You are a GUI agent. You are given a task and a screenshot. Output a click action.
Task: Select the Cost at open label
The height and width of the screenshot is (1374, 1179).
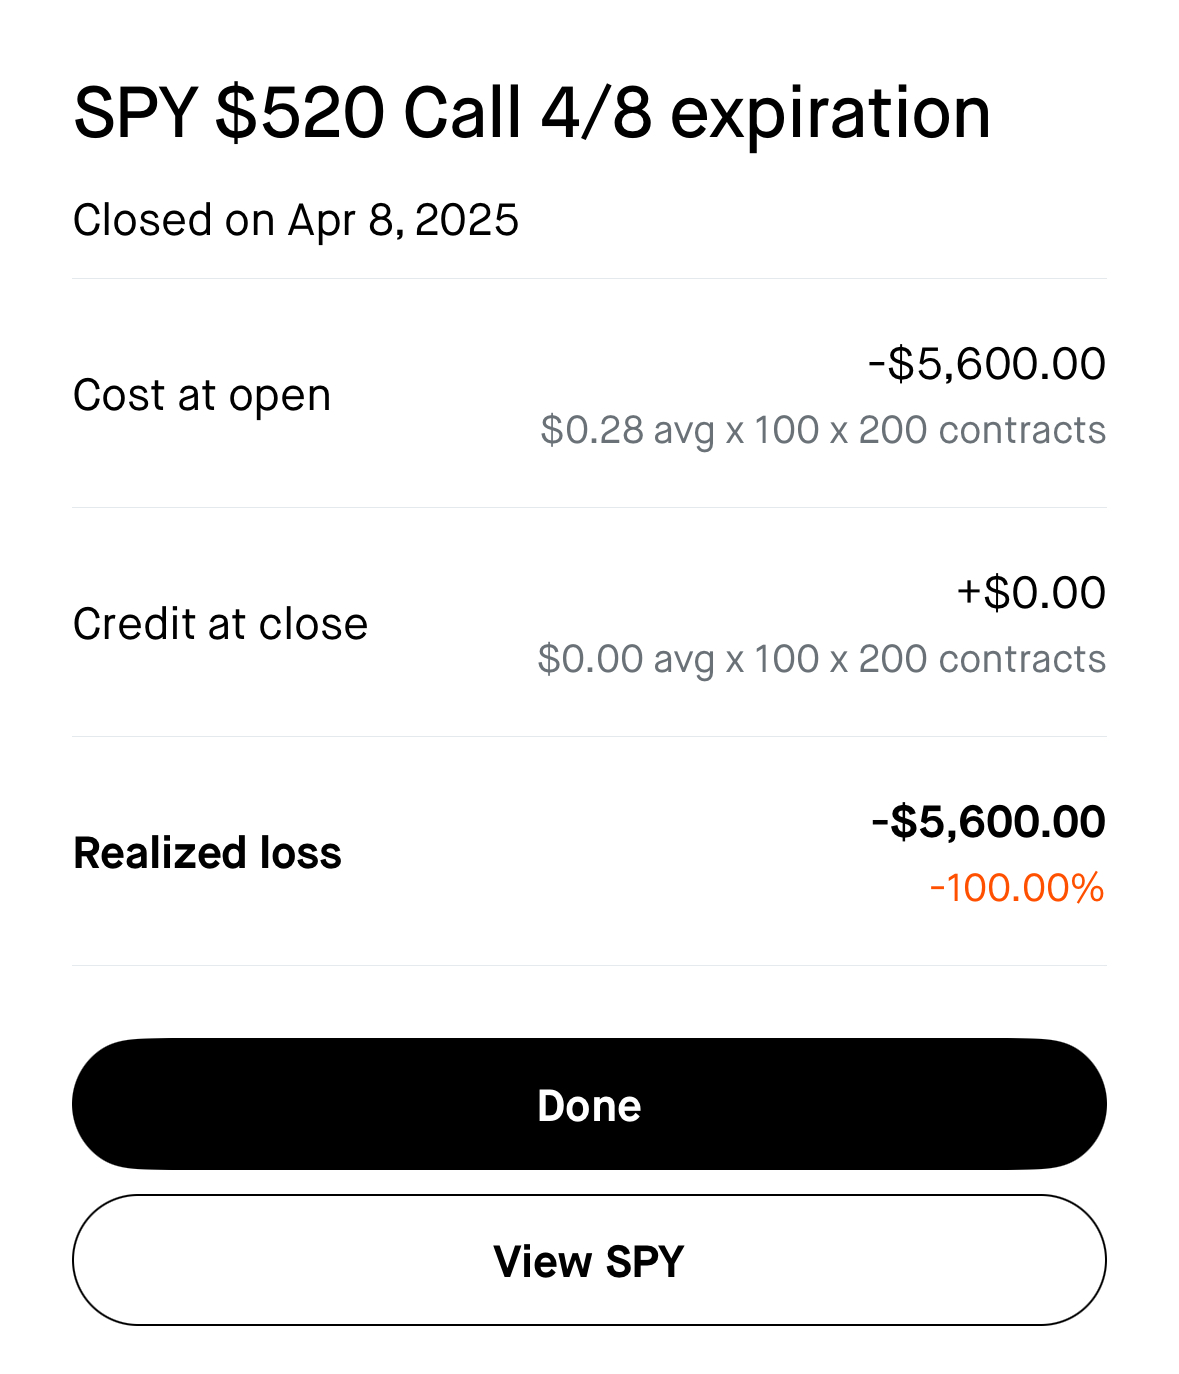202,395
